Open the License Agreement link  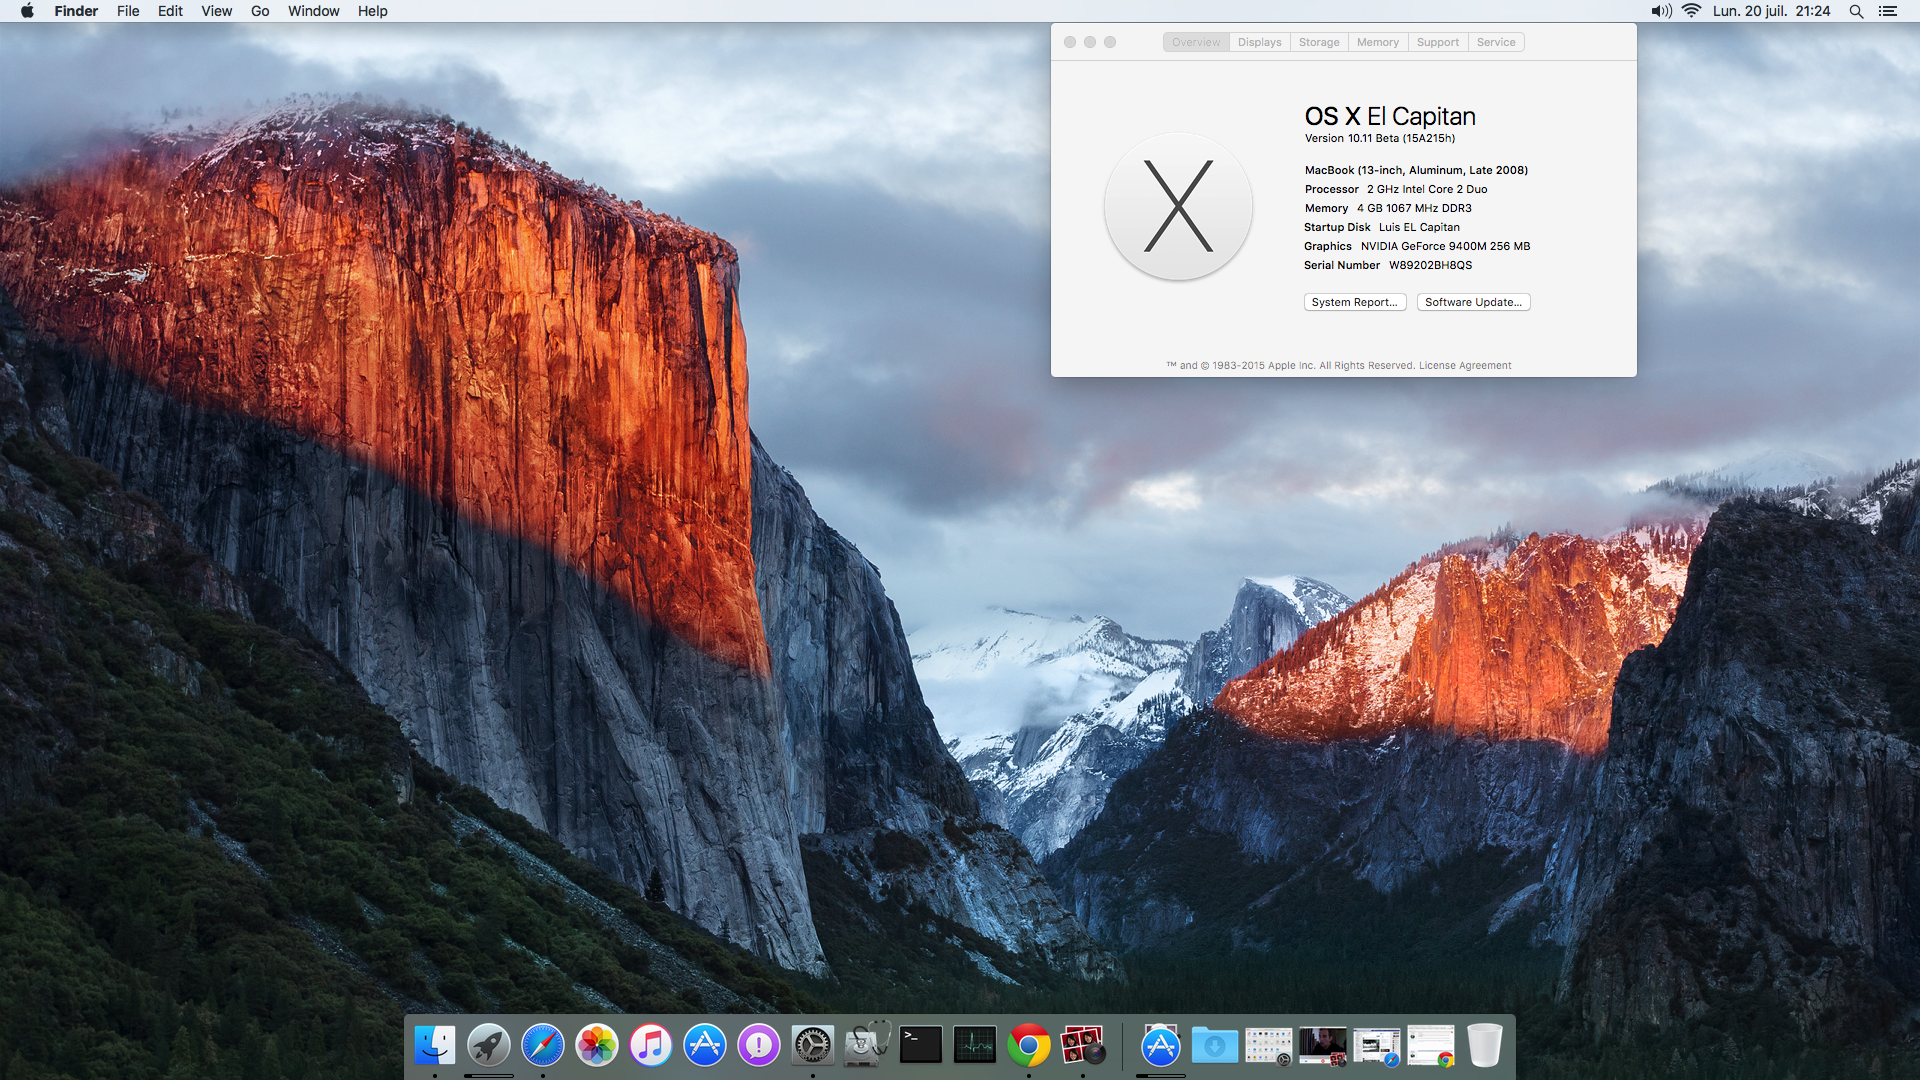pos(1465,366)
